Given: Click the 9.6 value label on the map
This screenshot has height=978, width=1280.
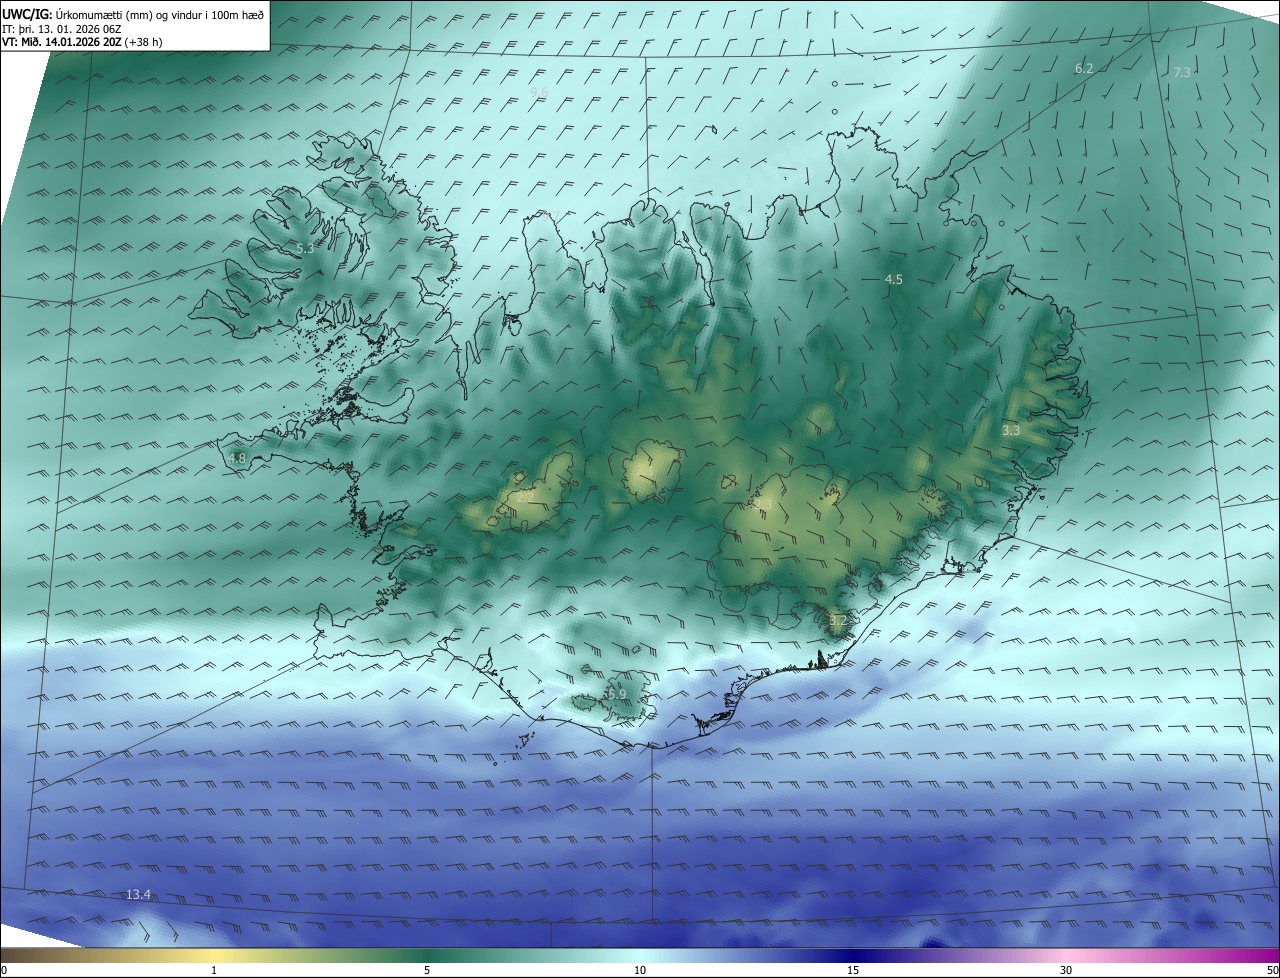Looking at the screenshot, I should tap(539, 92).
